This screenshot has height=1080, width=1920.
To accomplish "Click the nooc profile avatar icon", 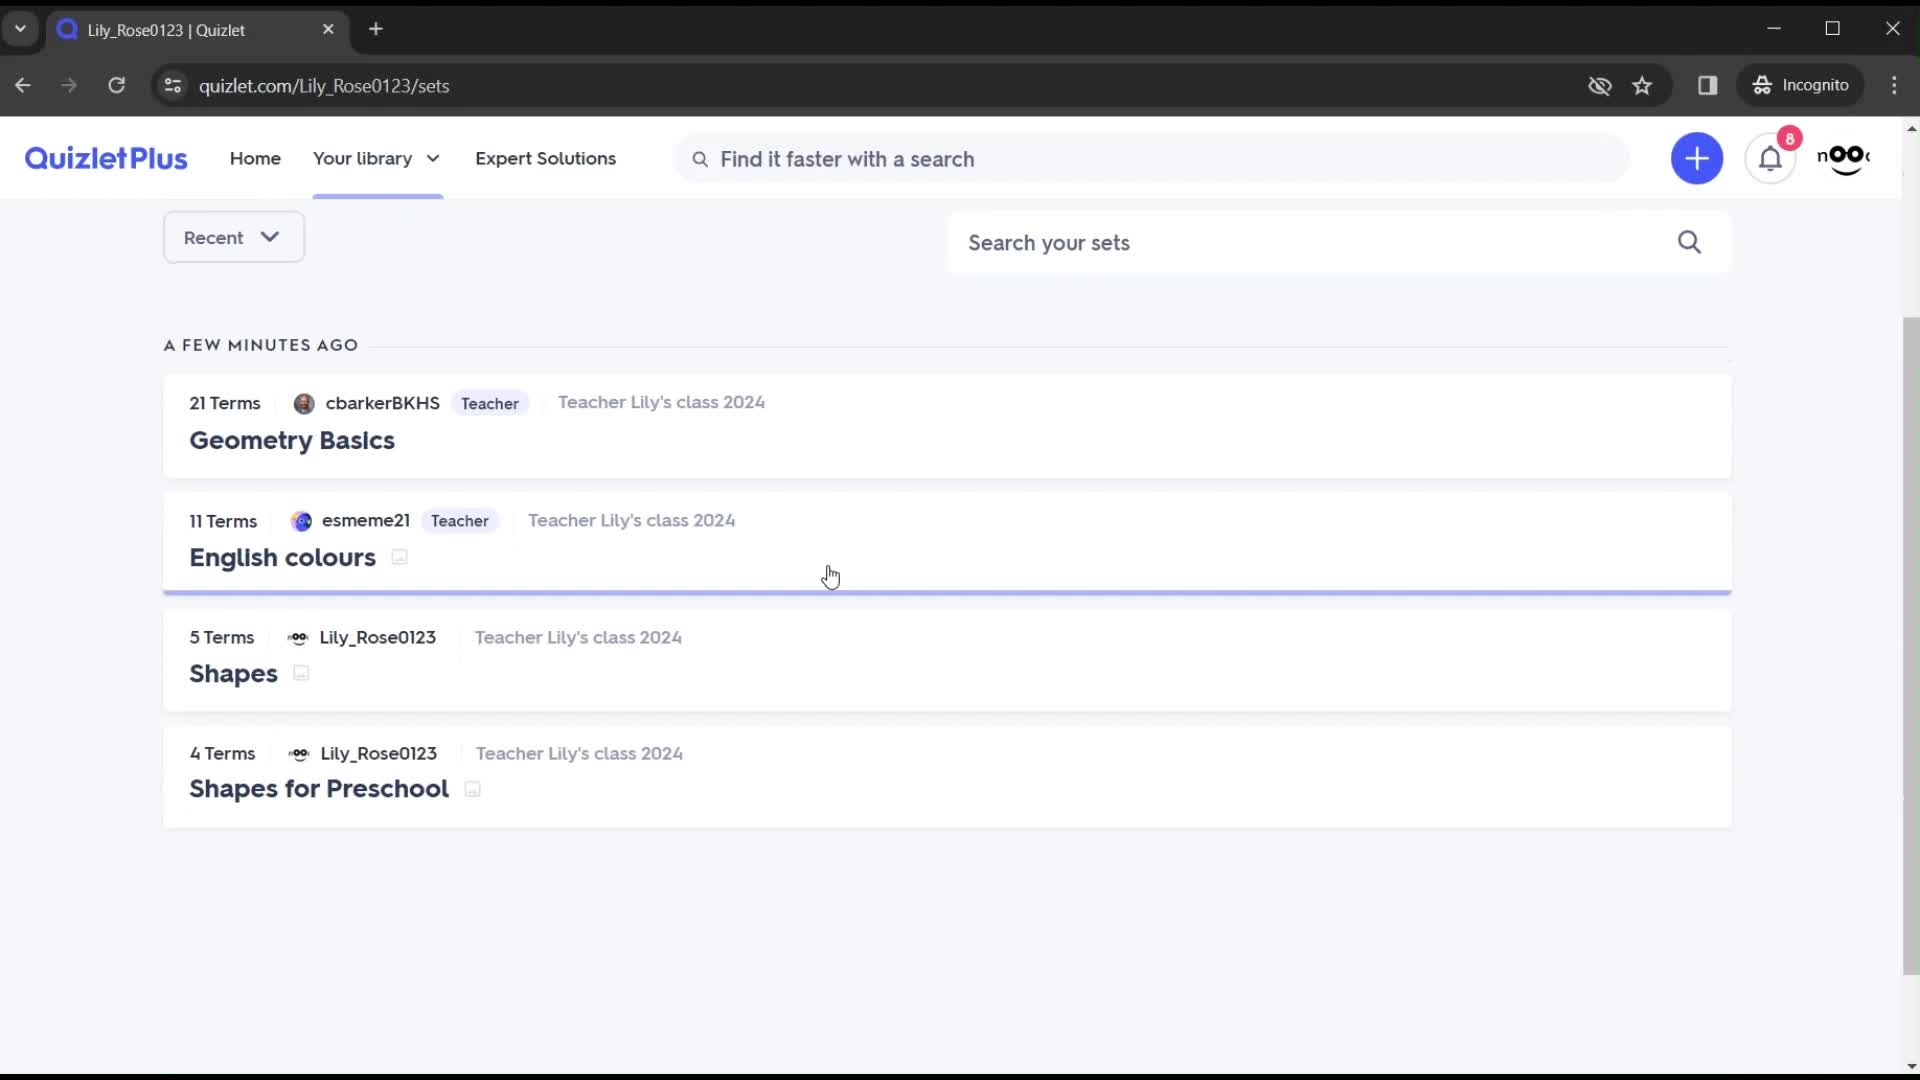I will pos(1847,158).
